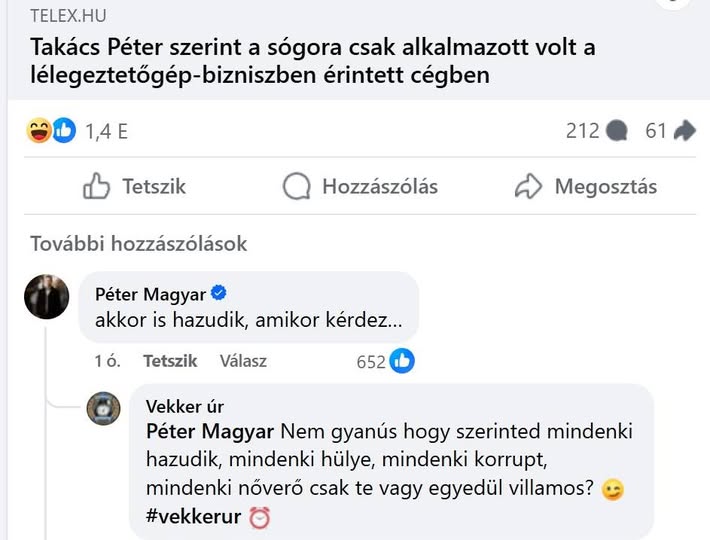Reply to Péter Magyar's comment with Válasz

pos(243,361)
